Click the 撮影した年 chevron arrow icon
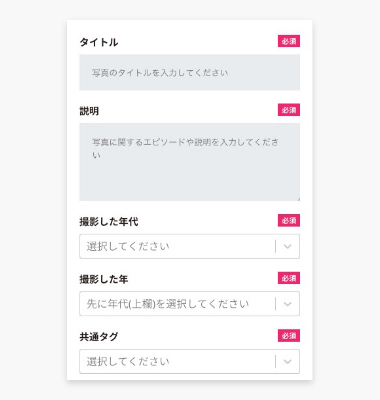This screenshot has height=400, width=380. click(287, 304)
